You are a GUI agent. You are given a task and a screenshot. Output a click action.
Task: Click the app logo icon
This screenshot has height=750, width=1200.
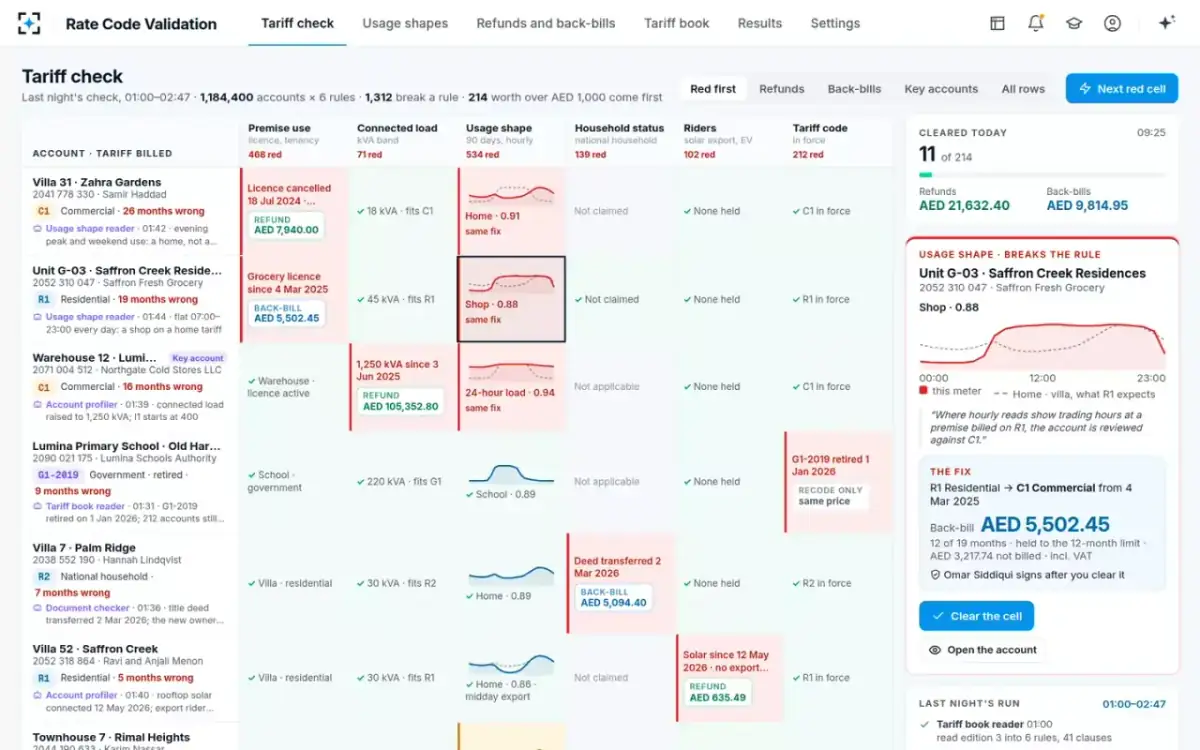pos(30,23)
